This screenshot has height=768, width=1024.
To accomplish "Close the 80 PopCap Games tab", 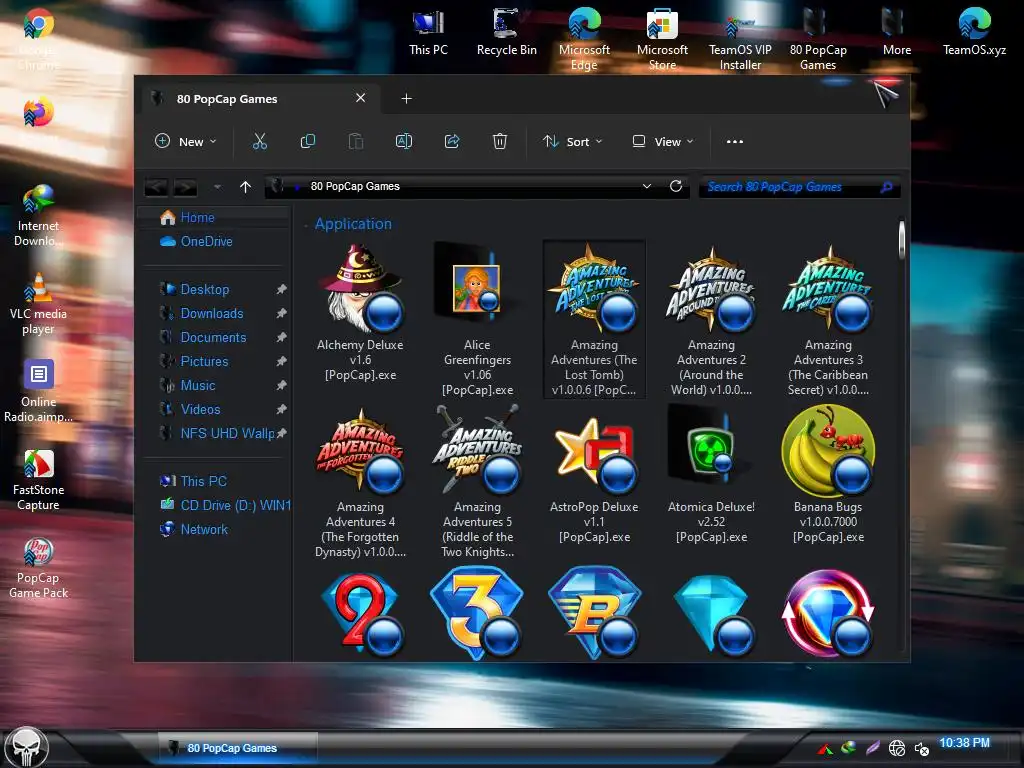I will [x=360, y=98].
